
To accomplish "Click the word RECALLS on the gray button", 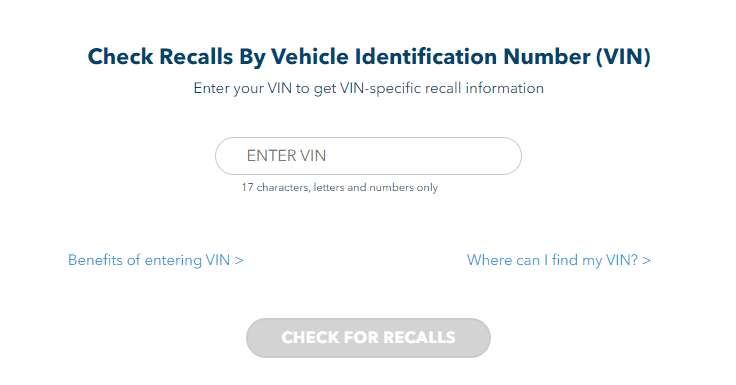I will point(418,338).
